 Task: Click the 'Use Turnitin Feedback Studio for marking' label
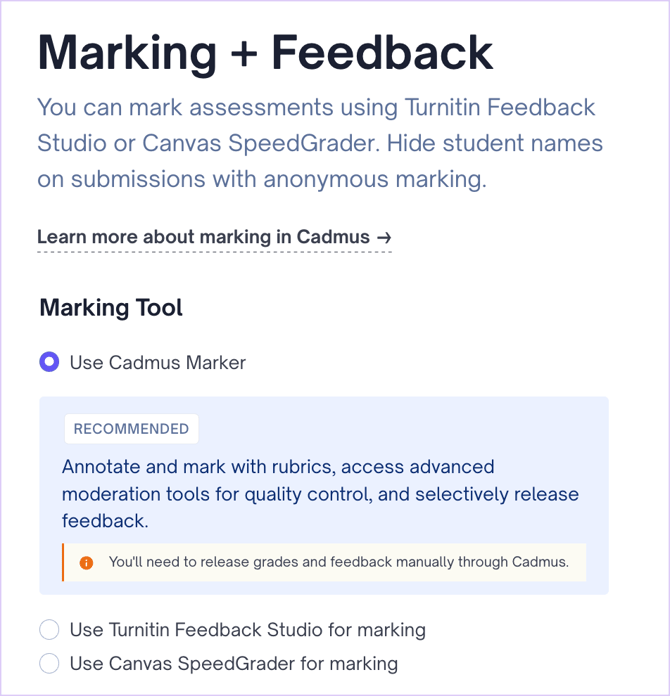[x=247, y=630]
